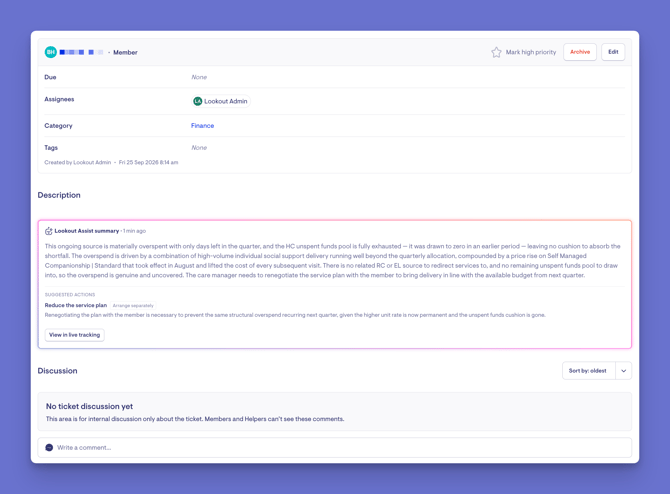Archive this ticket
Screen dimensions: 670x494
click(580, 52)
